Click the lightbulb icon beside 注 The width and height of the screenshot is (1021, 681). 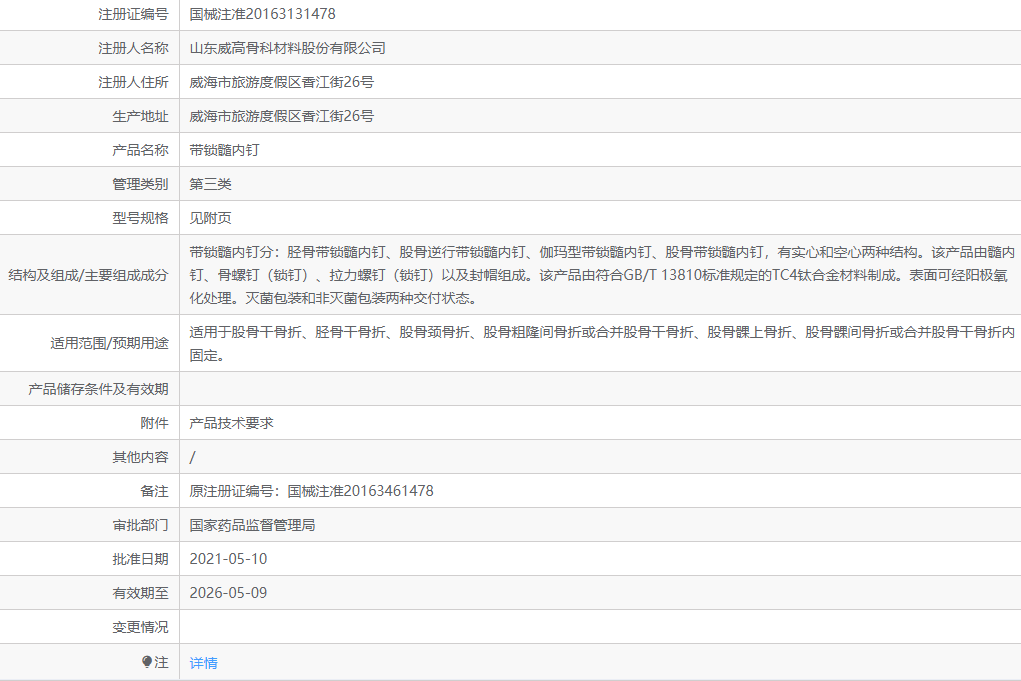coord(147,662)
